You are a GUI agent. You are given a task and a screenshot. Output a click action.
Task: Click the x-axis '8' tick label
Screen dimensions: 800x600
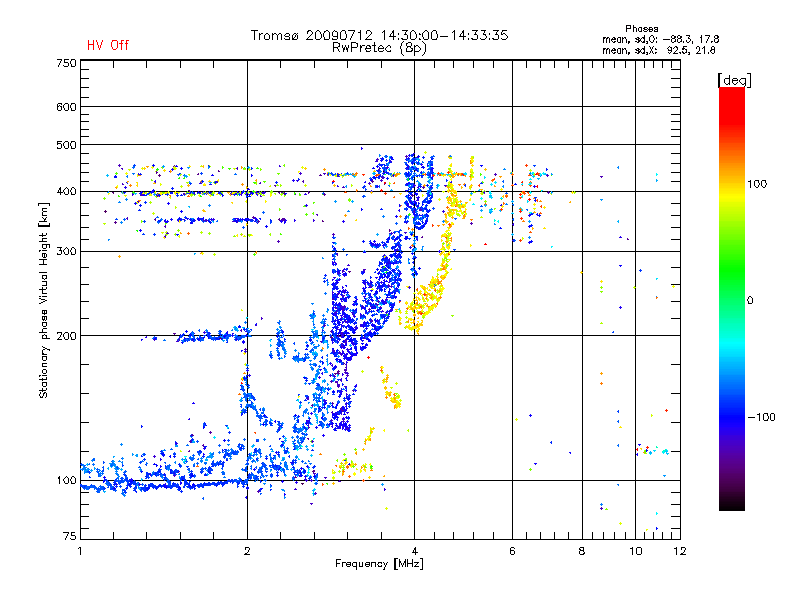tap(582, 551)
